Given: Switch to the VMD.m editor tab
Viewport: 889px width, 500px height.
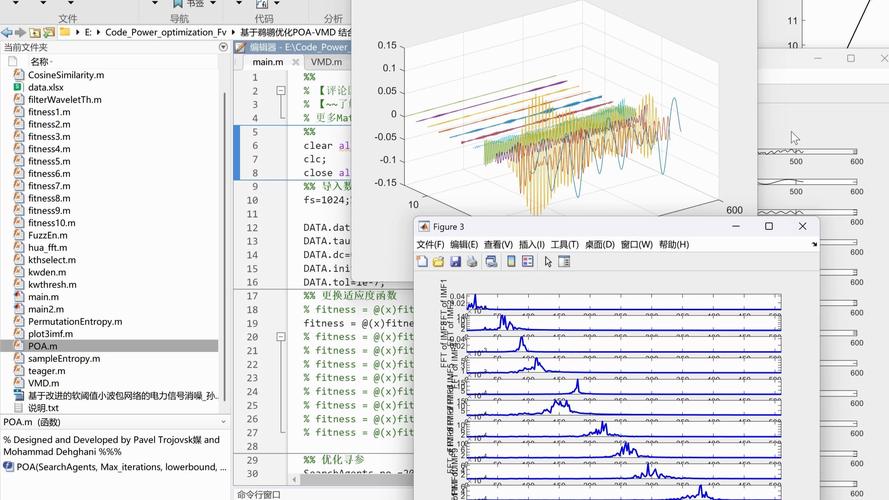Looking at the screenshot, I should (x=326, y=62).
